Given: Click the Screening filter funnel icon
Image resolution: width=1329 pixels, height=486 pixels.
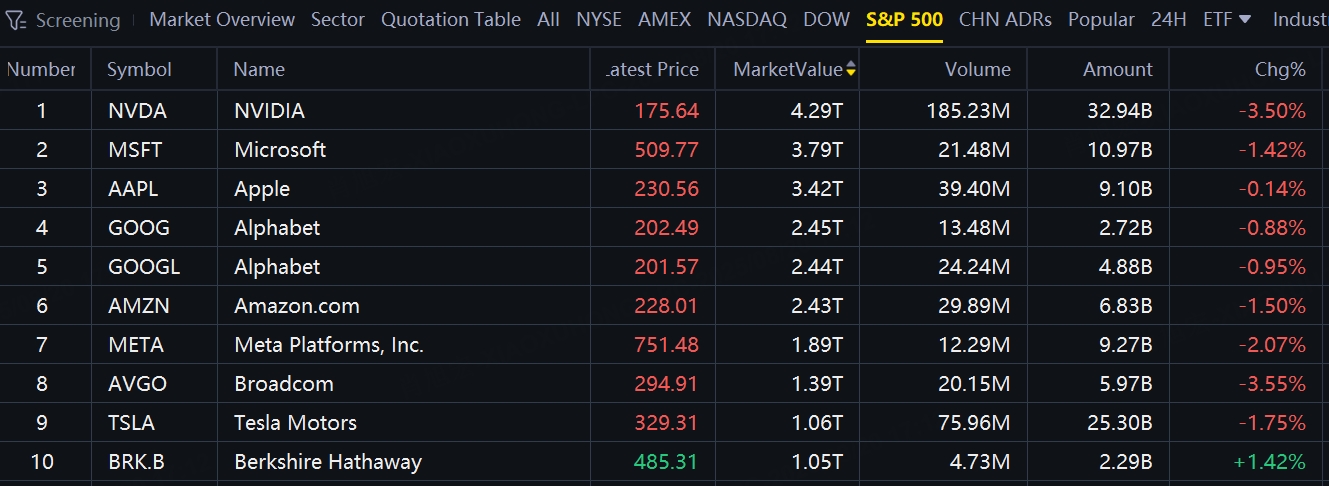Looking at the screenshot, I should pos(15,20).
